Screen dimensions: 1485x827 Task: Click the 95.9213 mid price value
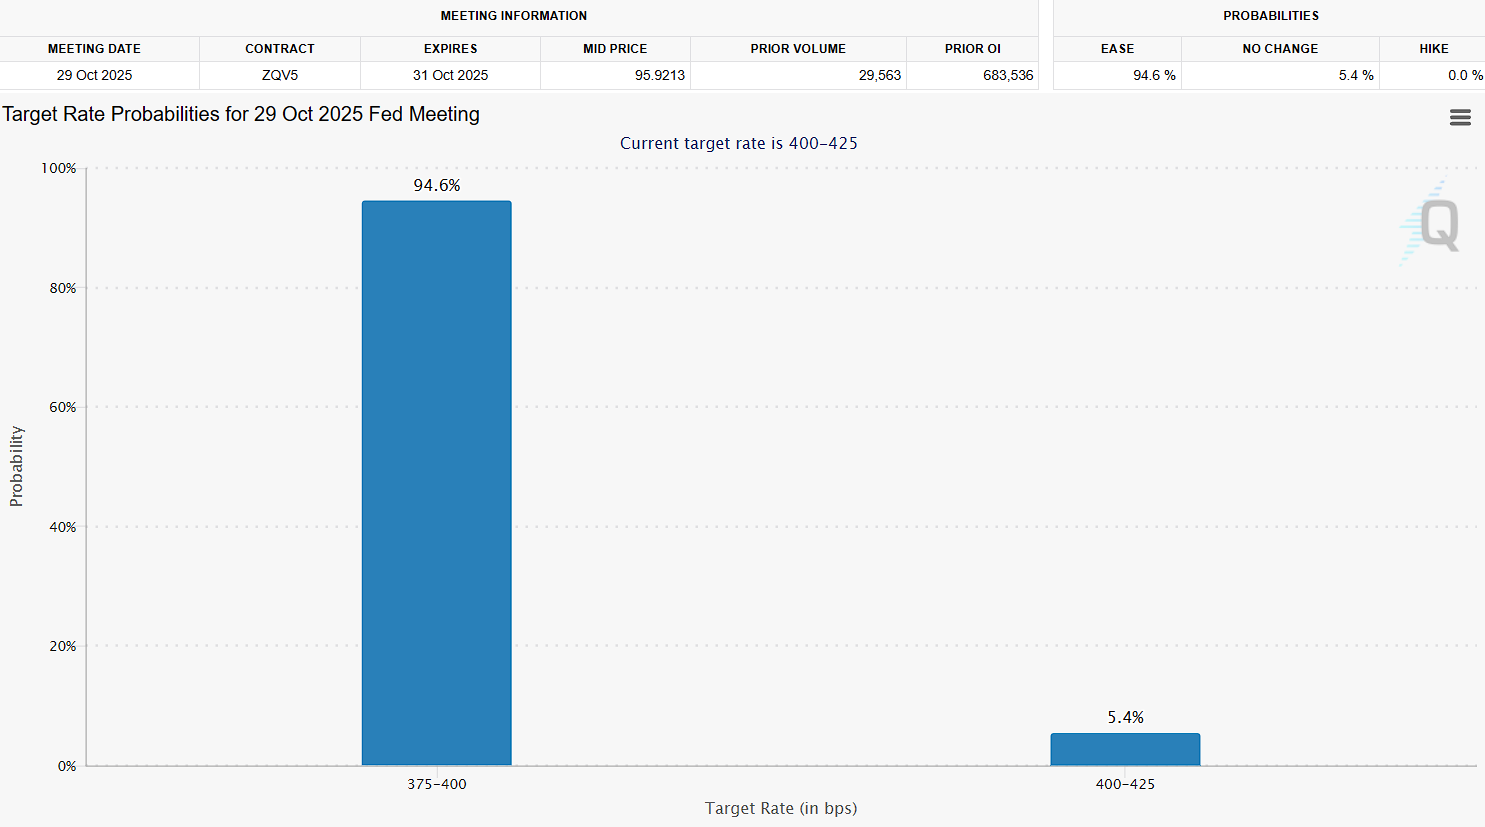[659, 75]
